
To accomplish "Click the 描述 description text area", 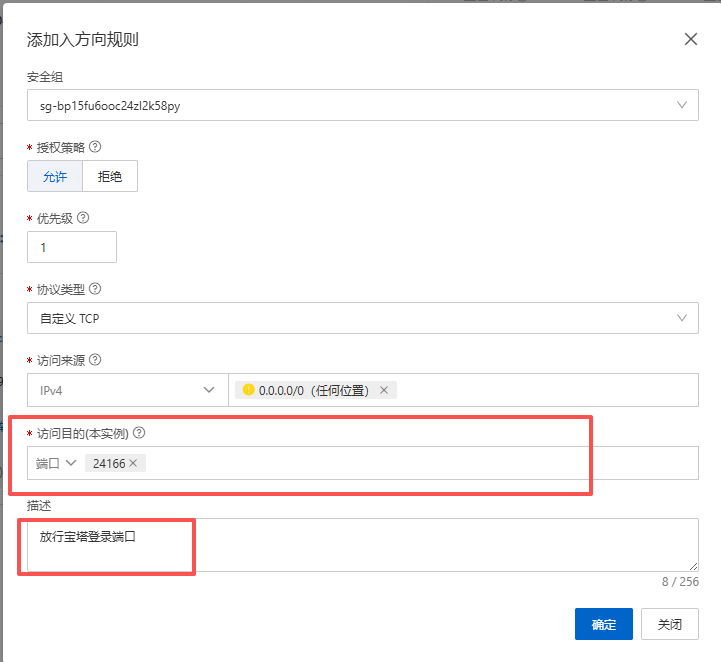I will [362, 545].
